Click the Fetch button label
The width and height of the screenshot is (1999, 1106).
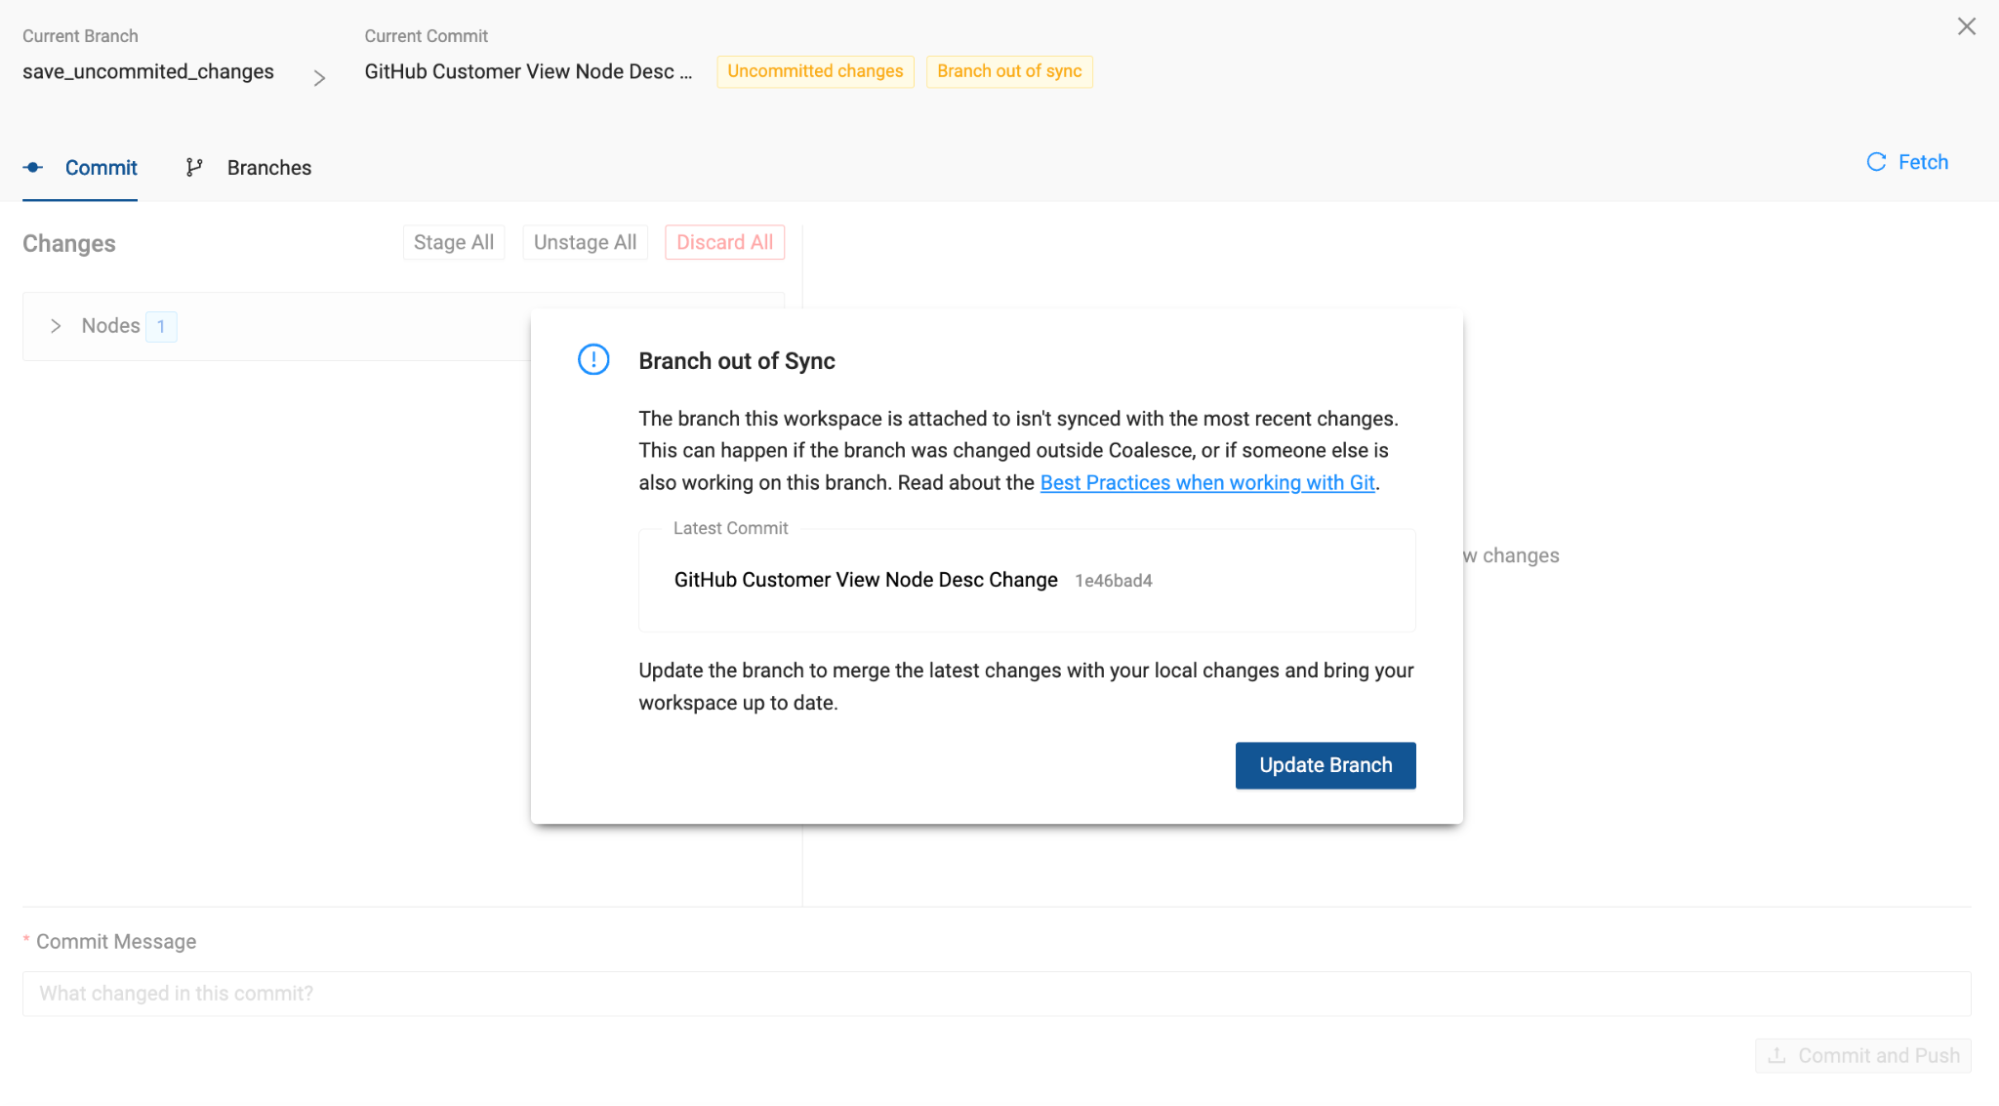[x=1923, y=162]
